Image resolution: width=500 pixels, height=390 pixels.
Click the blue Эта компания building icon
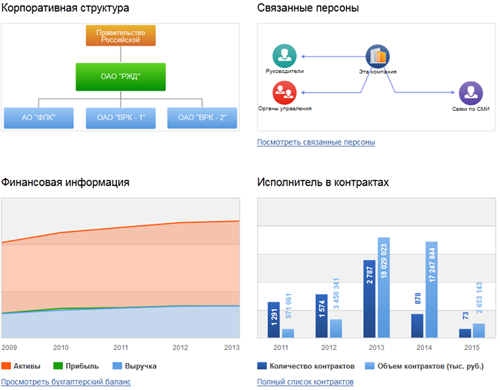(378, 56)
